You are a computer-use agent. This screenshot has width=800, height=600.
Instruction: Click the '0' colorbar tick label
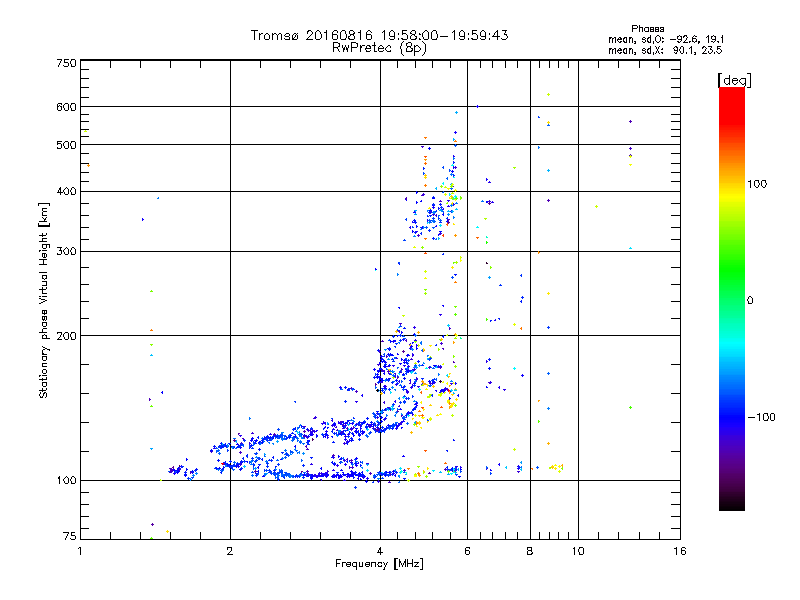(750, 301)
